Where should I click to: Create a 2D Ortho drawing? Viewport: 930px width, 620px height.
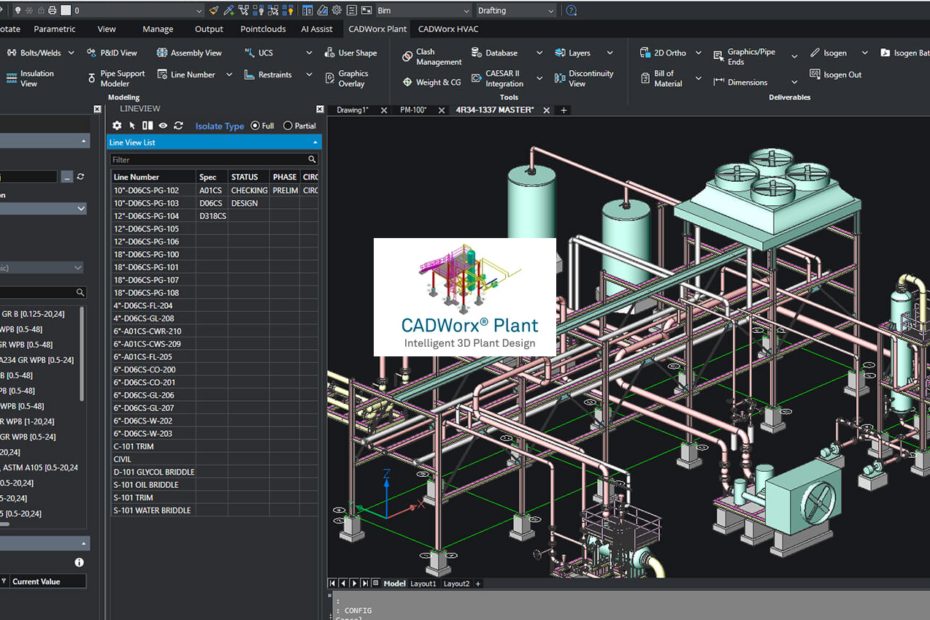(x=663, y=53)
